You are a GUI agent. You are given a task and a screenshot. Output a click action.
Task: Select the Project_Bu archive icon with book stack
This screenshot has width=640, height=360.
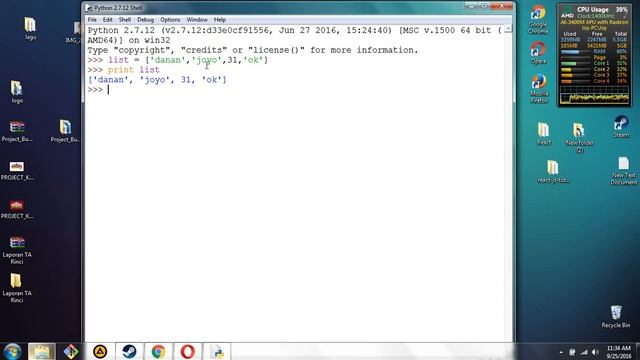(17, 131)
